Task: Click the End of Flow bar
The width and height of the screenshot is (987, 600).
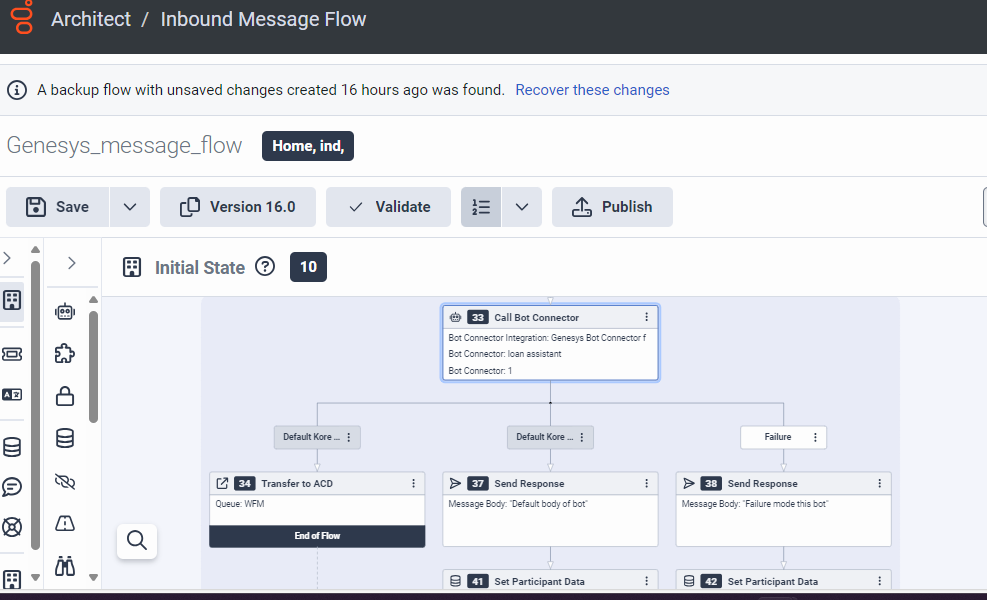Action: point(317,536)
